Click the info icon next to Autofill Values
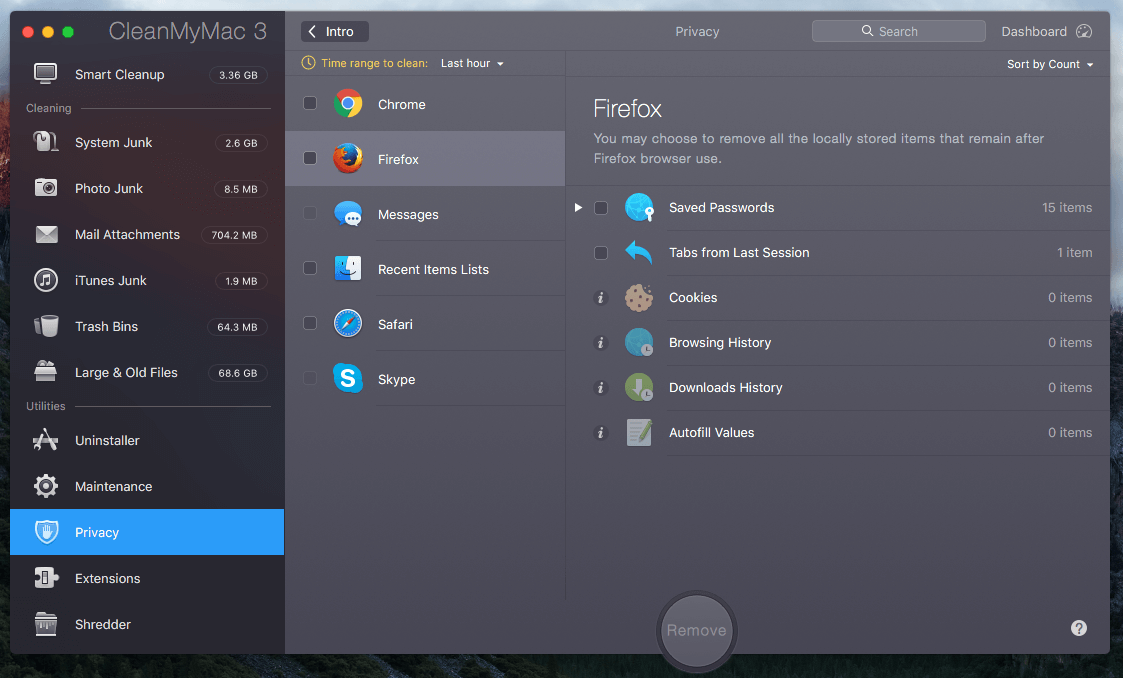The image size is (1123, 678). (601, 432)
